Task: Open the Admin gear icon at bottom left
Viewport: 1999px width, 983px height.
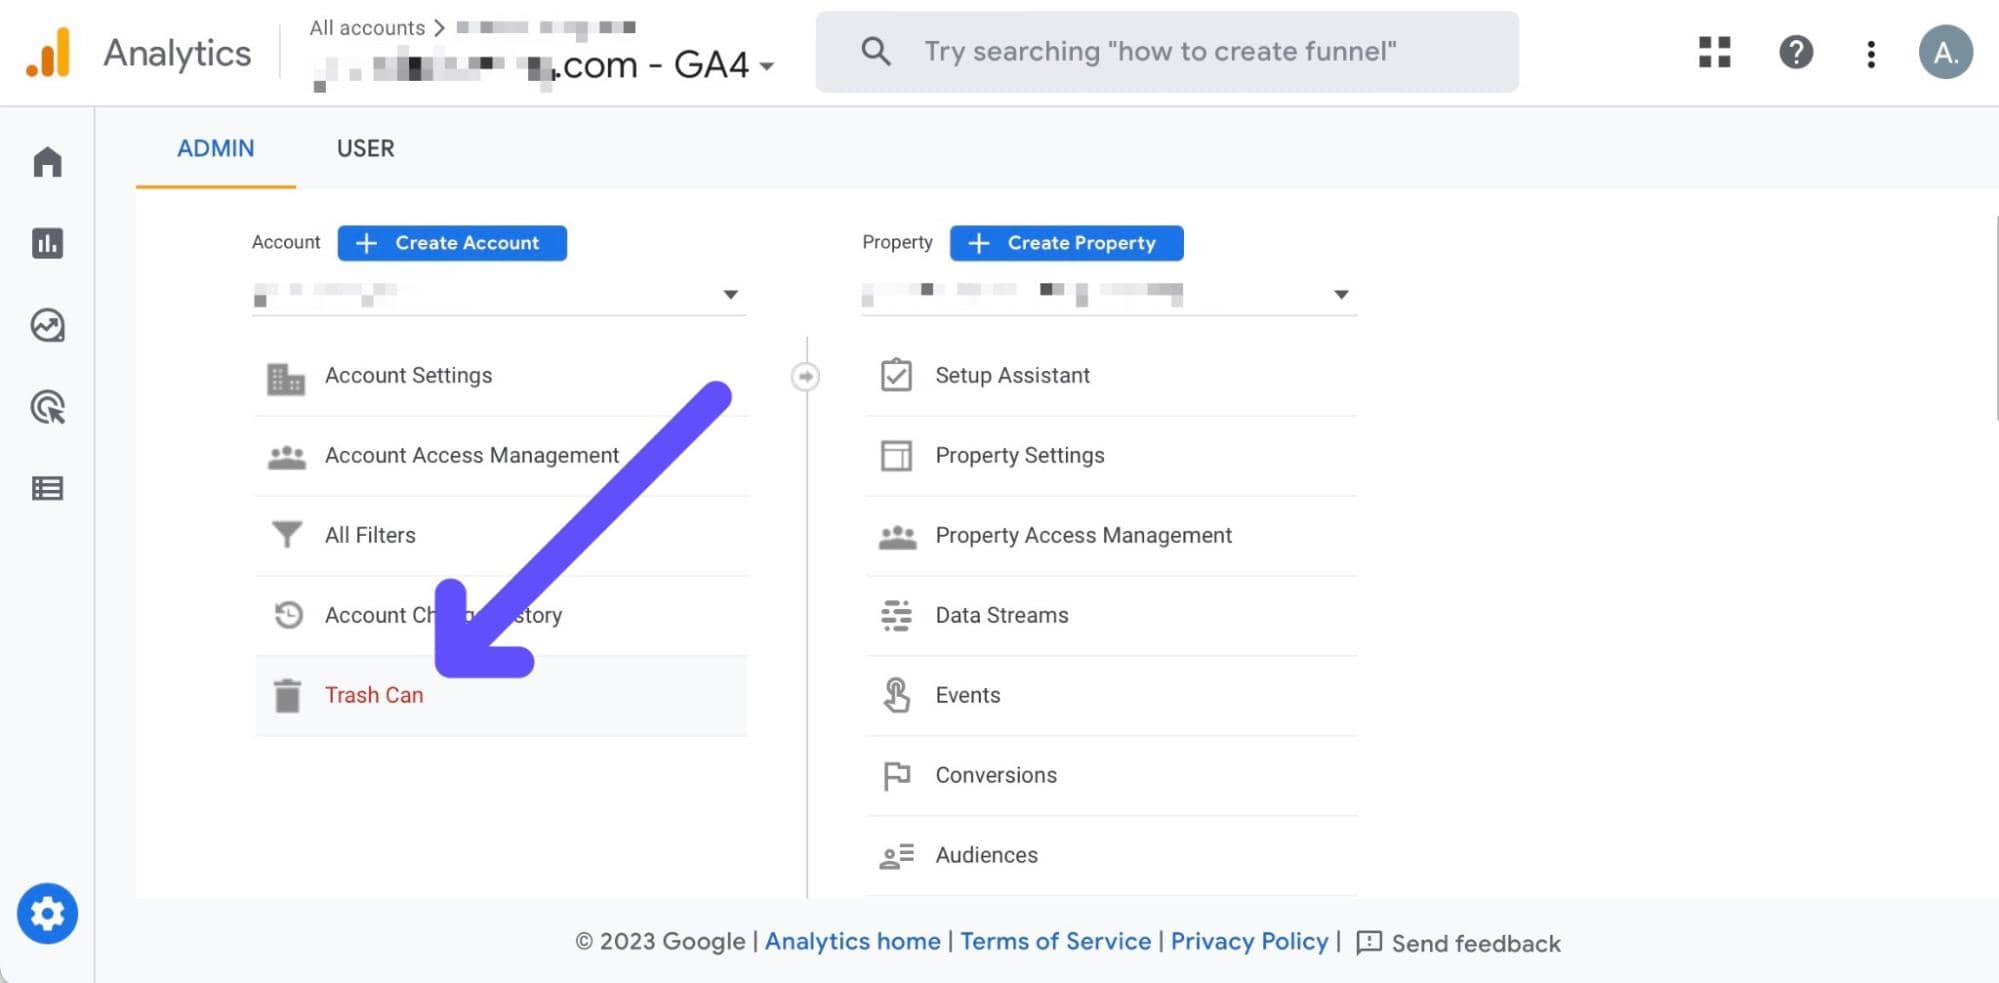Action: click(47, 912)
